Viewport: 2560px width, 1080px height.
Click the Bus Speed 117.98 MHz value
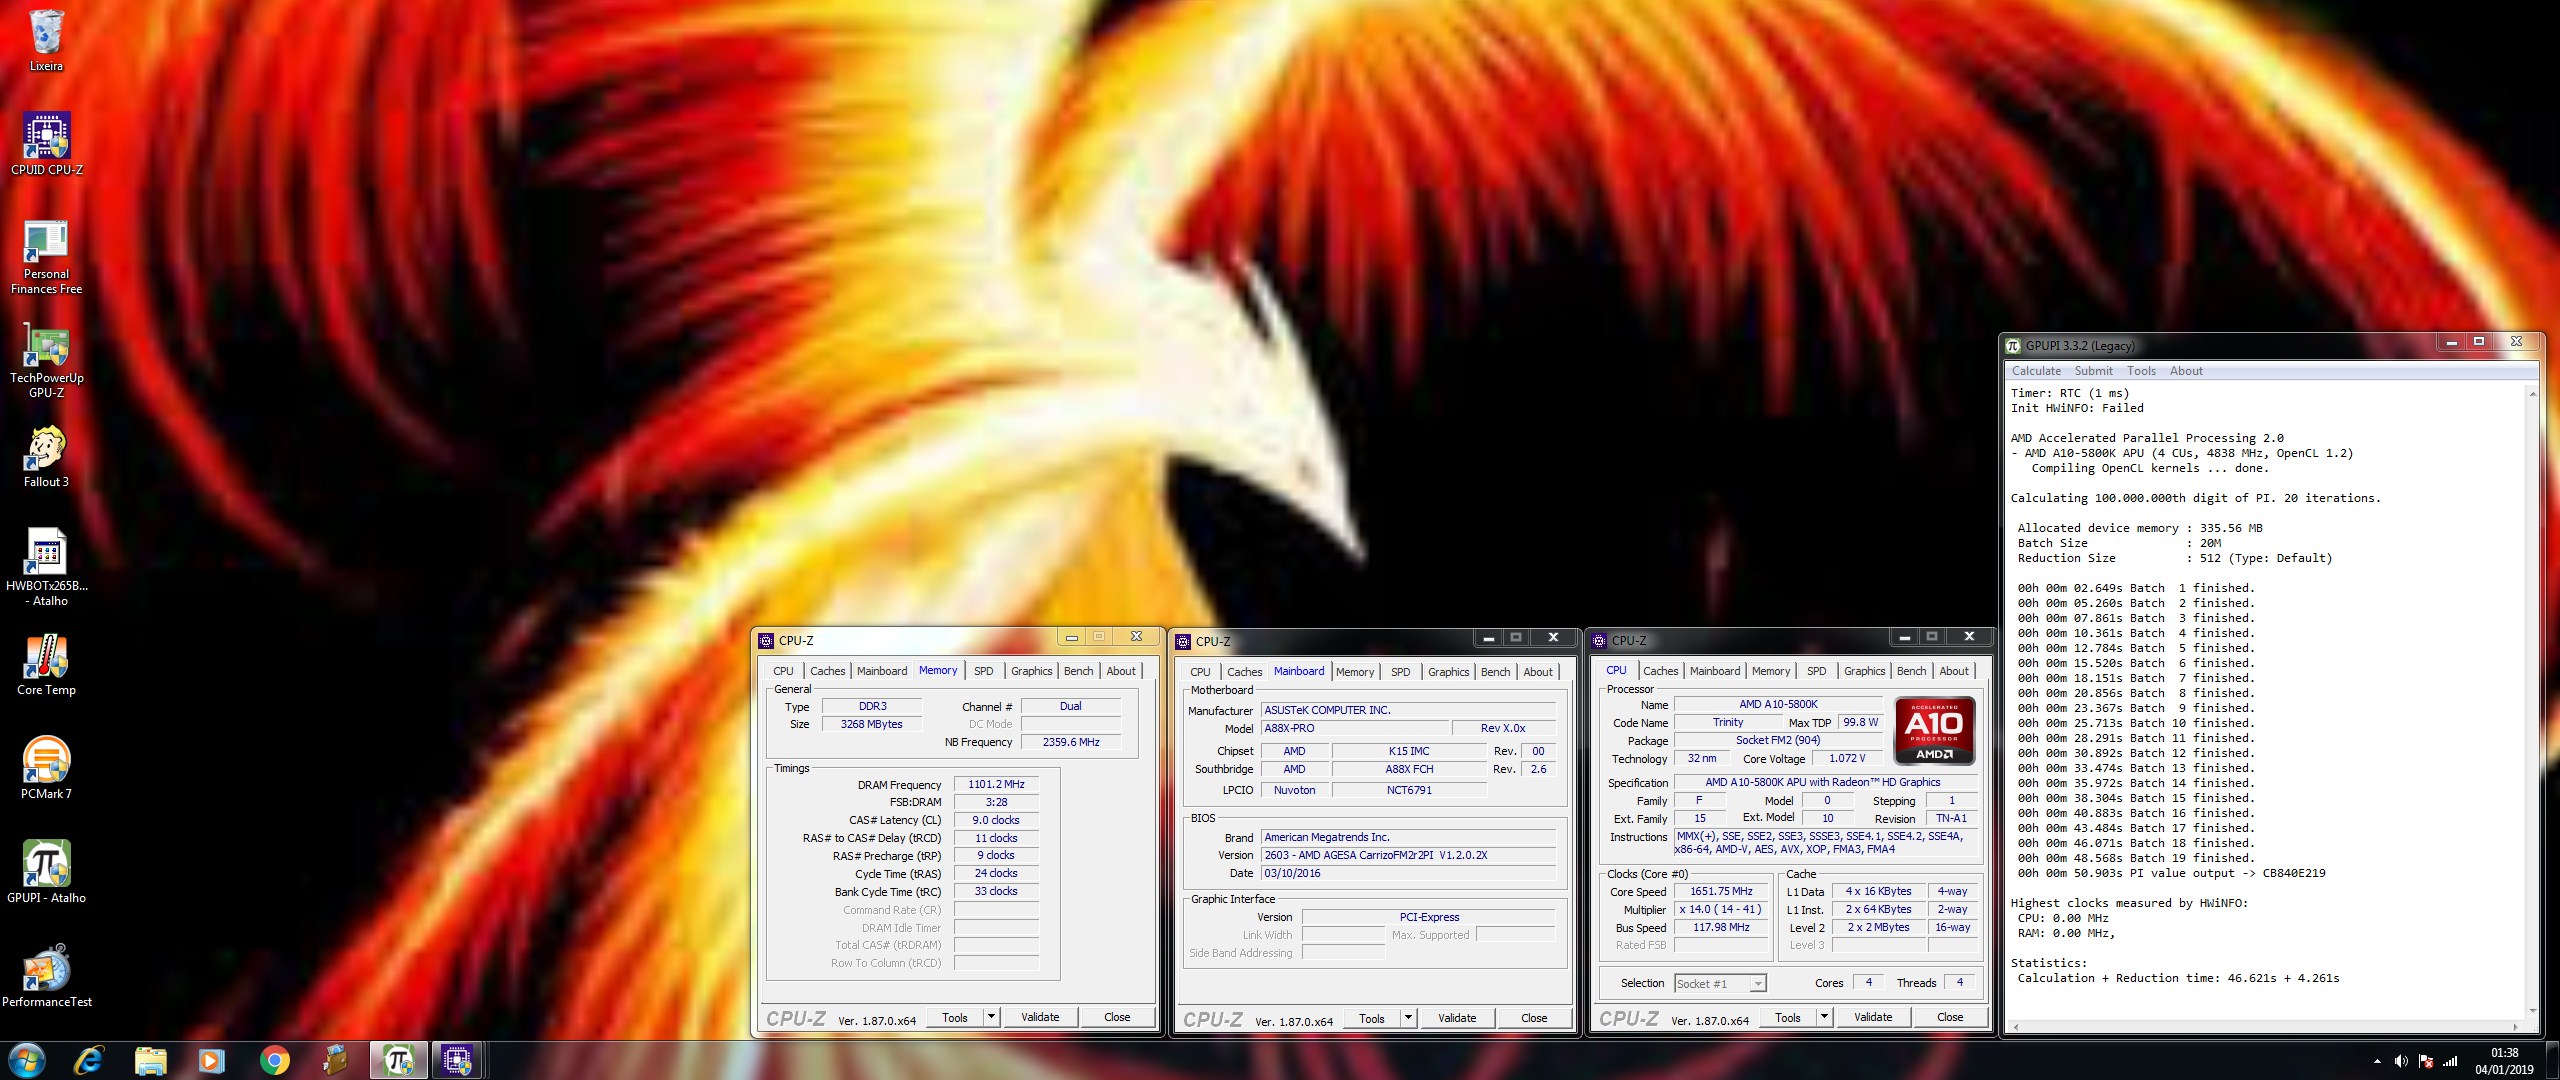click(x=1721, y=928)
